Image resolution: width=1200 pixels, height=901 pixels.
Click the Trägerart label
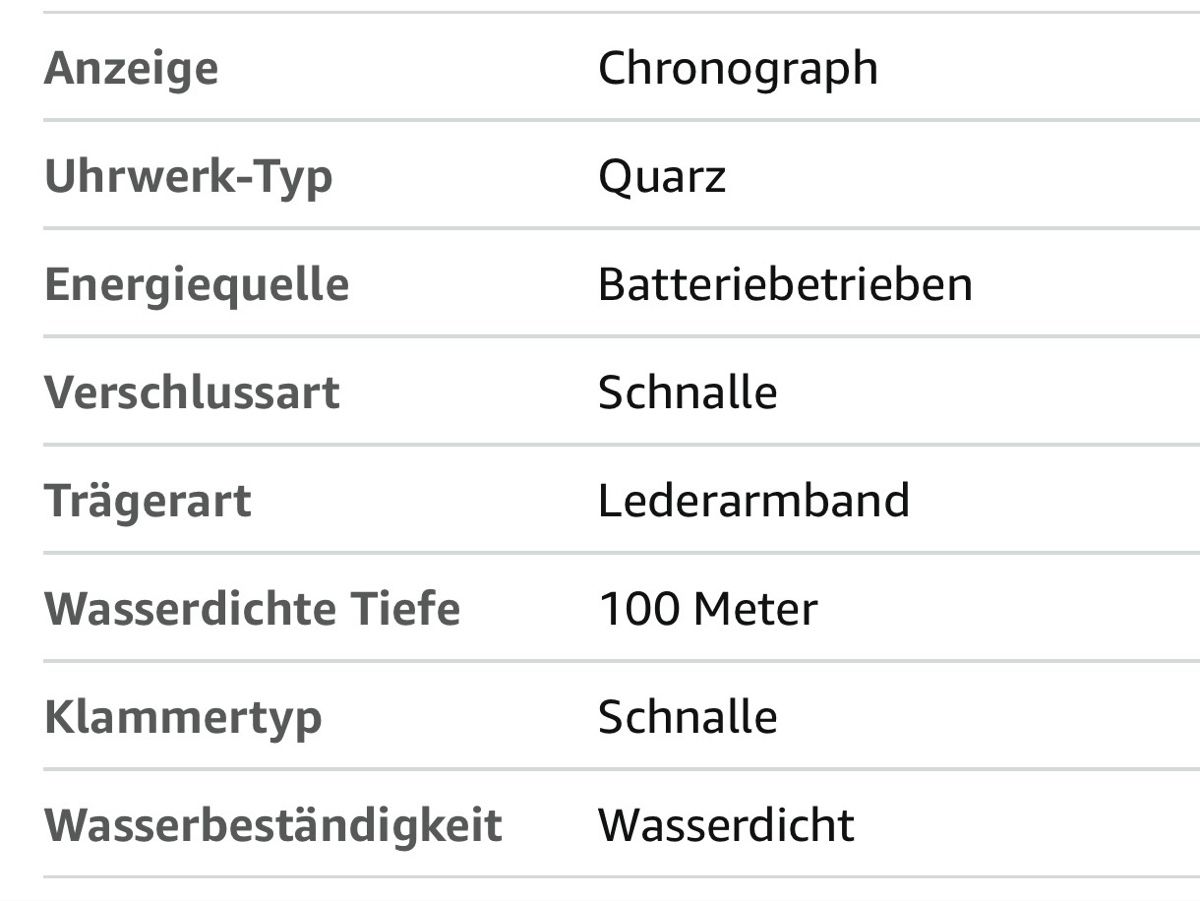coord(148,501)
